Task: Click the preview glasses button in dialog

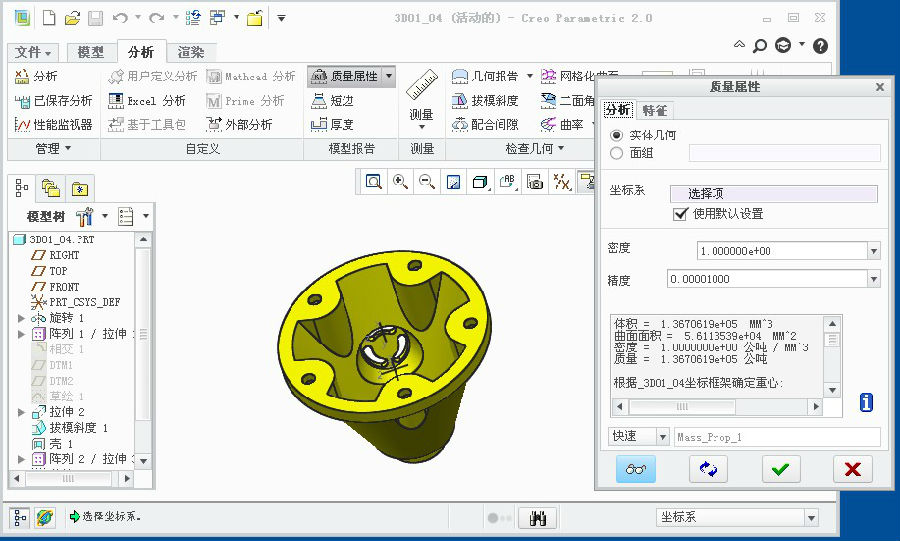Action: (635, 469)
